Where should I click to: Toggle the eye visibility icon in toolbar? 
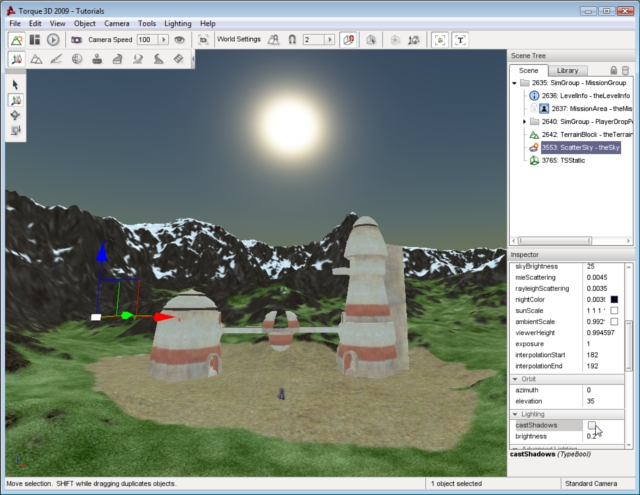tap(180, 39)
